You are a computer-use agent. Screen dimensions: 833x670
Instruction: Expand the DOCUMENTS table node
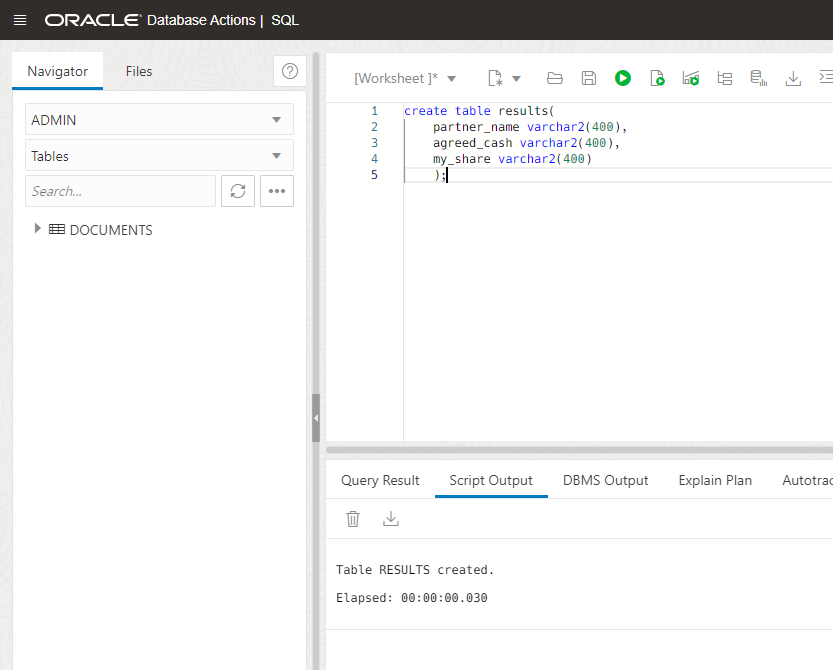pyautogui.click(x=38, y=229)
